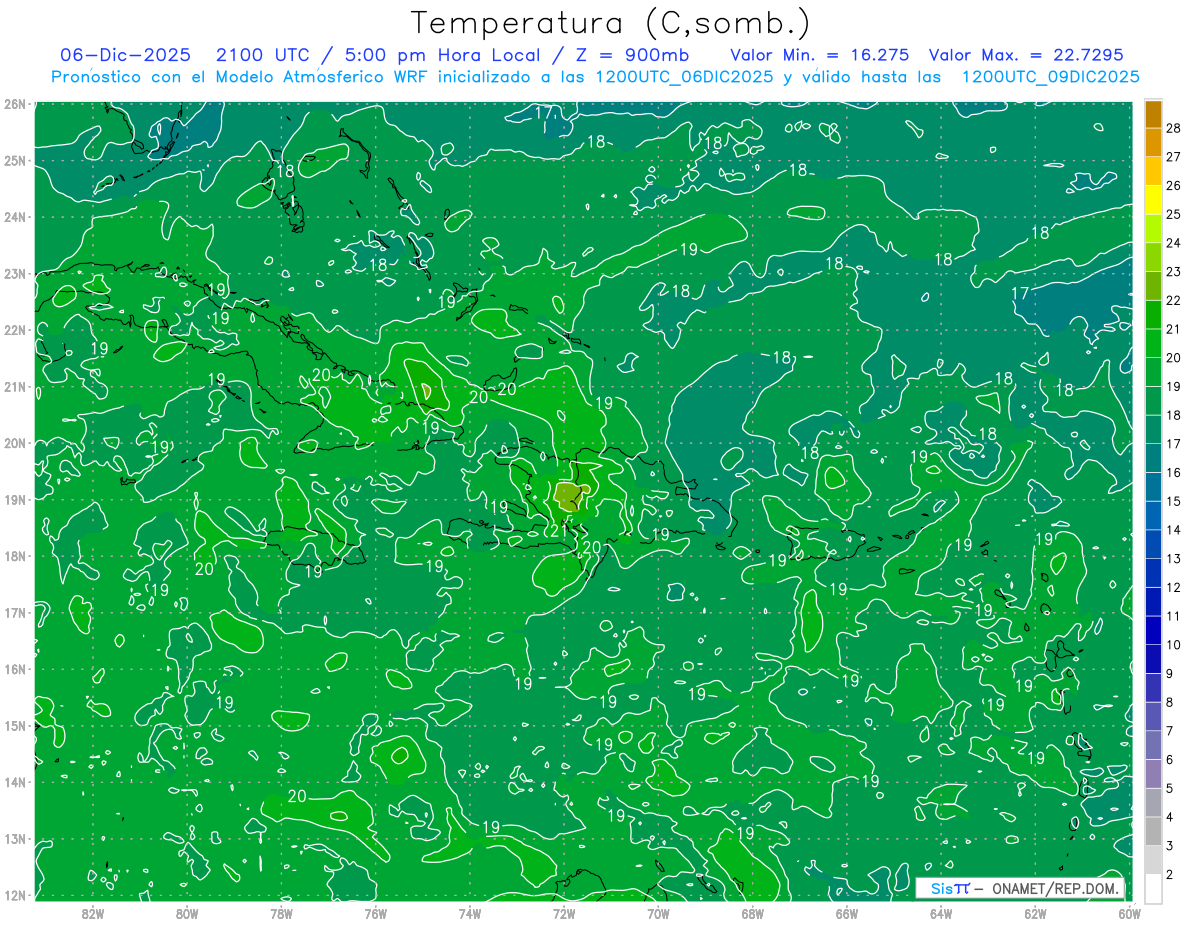Click the white bottom swatch of the color scale

(x=1153, y=888)
